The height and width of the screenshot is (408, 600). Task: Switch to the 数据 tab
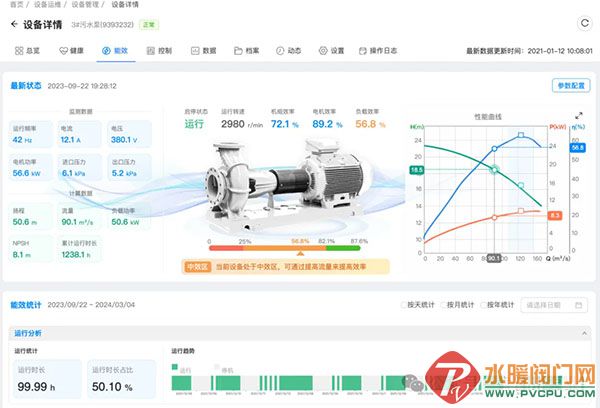click(x=204, y=51)
